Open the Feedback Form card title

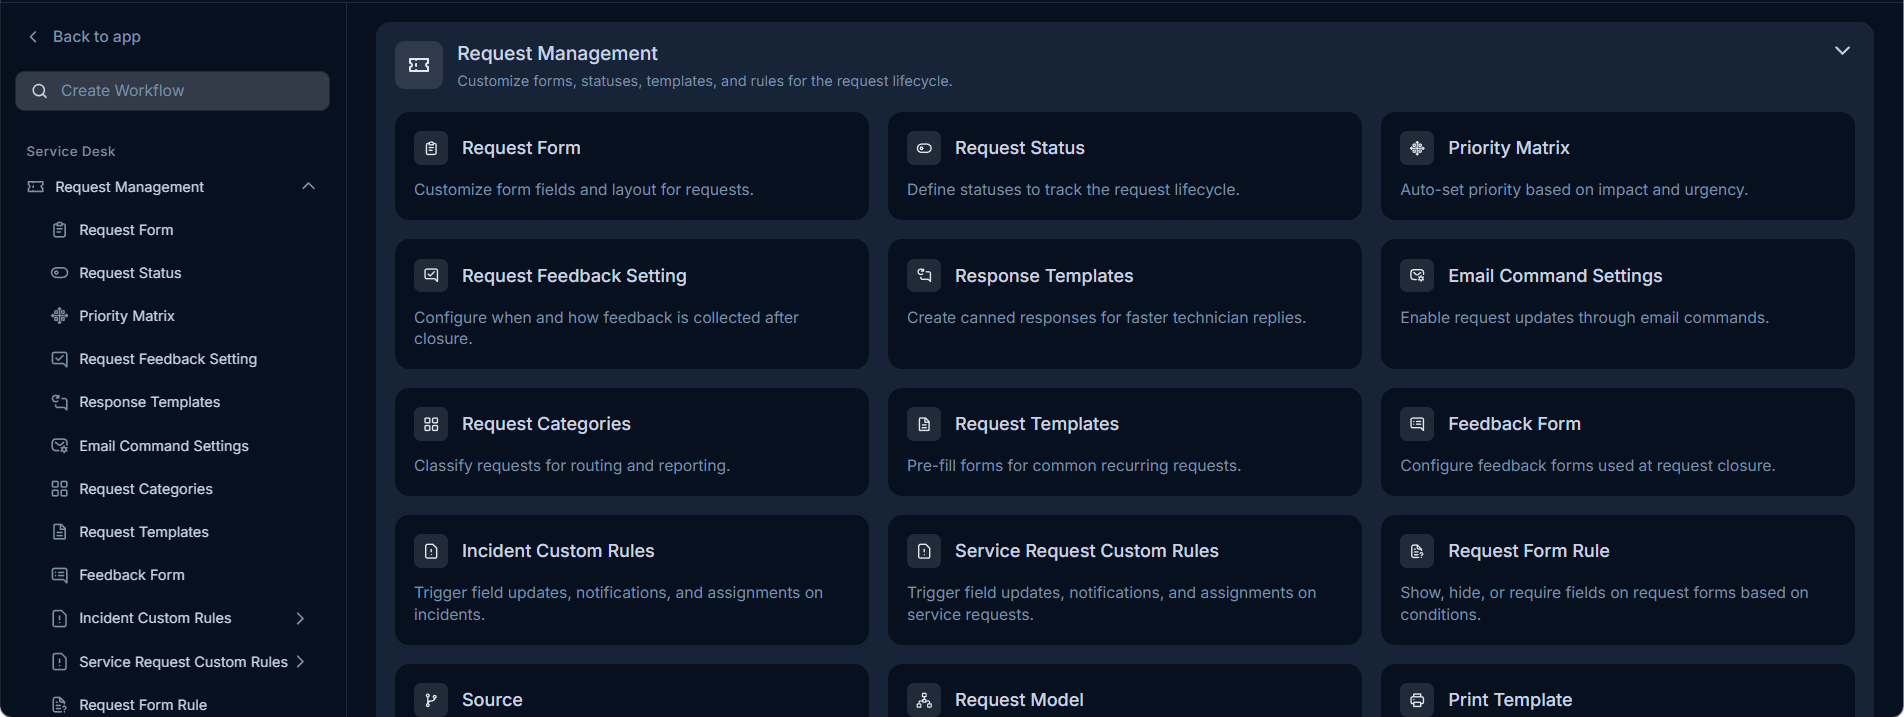click(x=1514, y=424)
